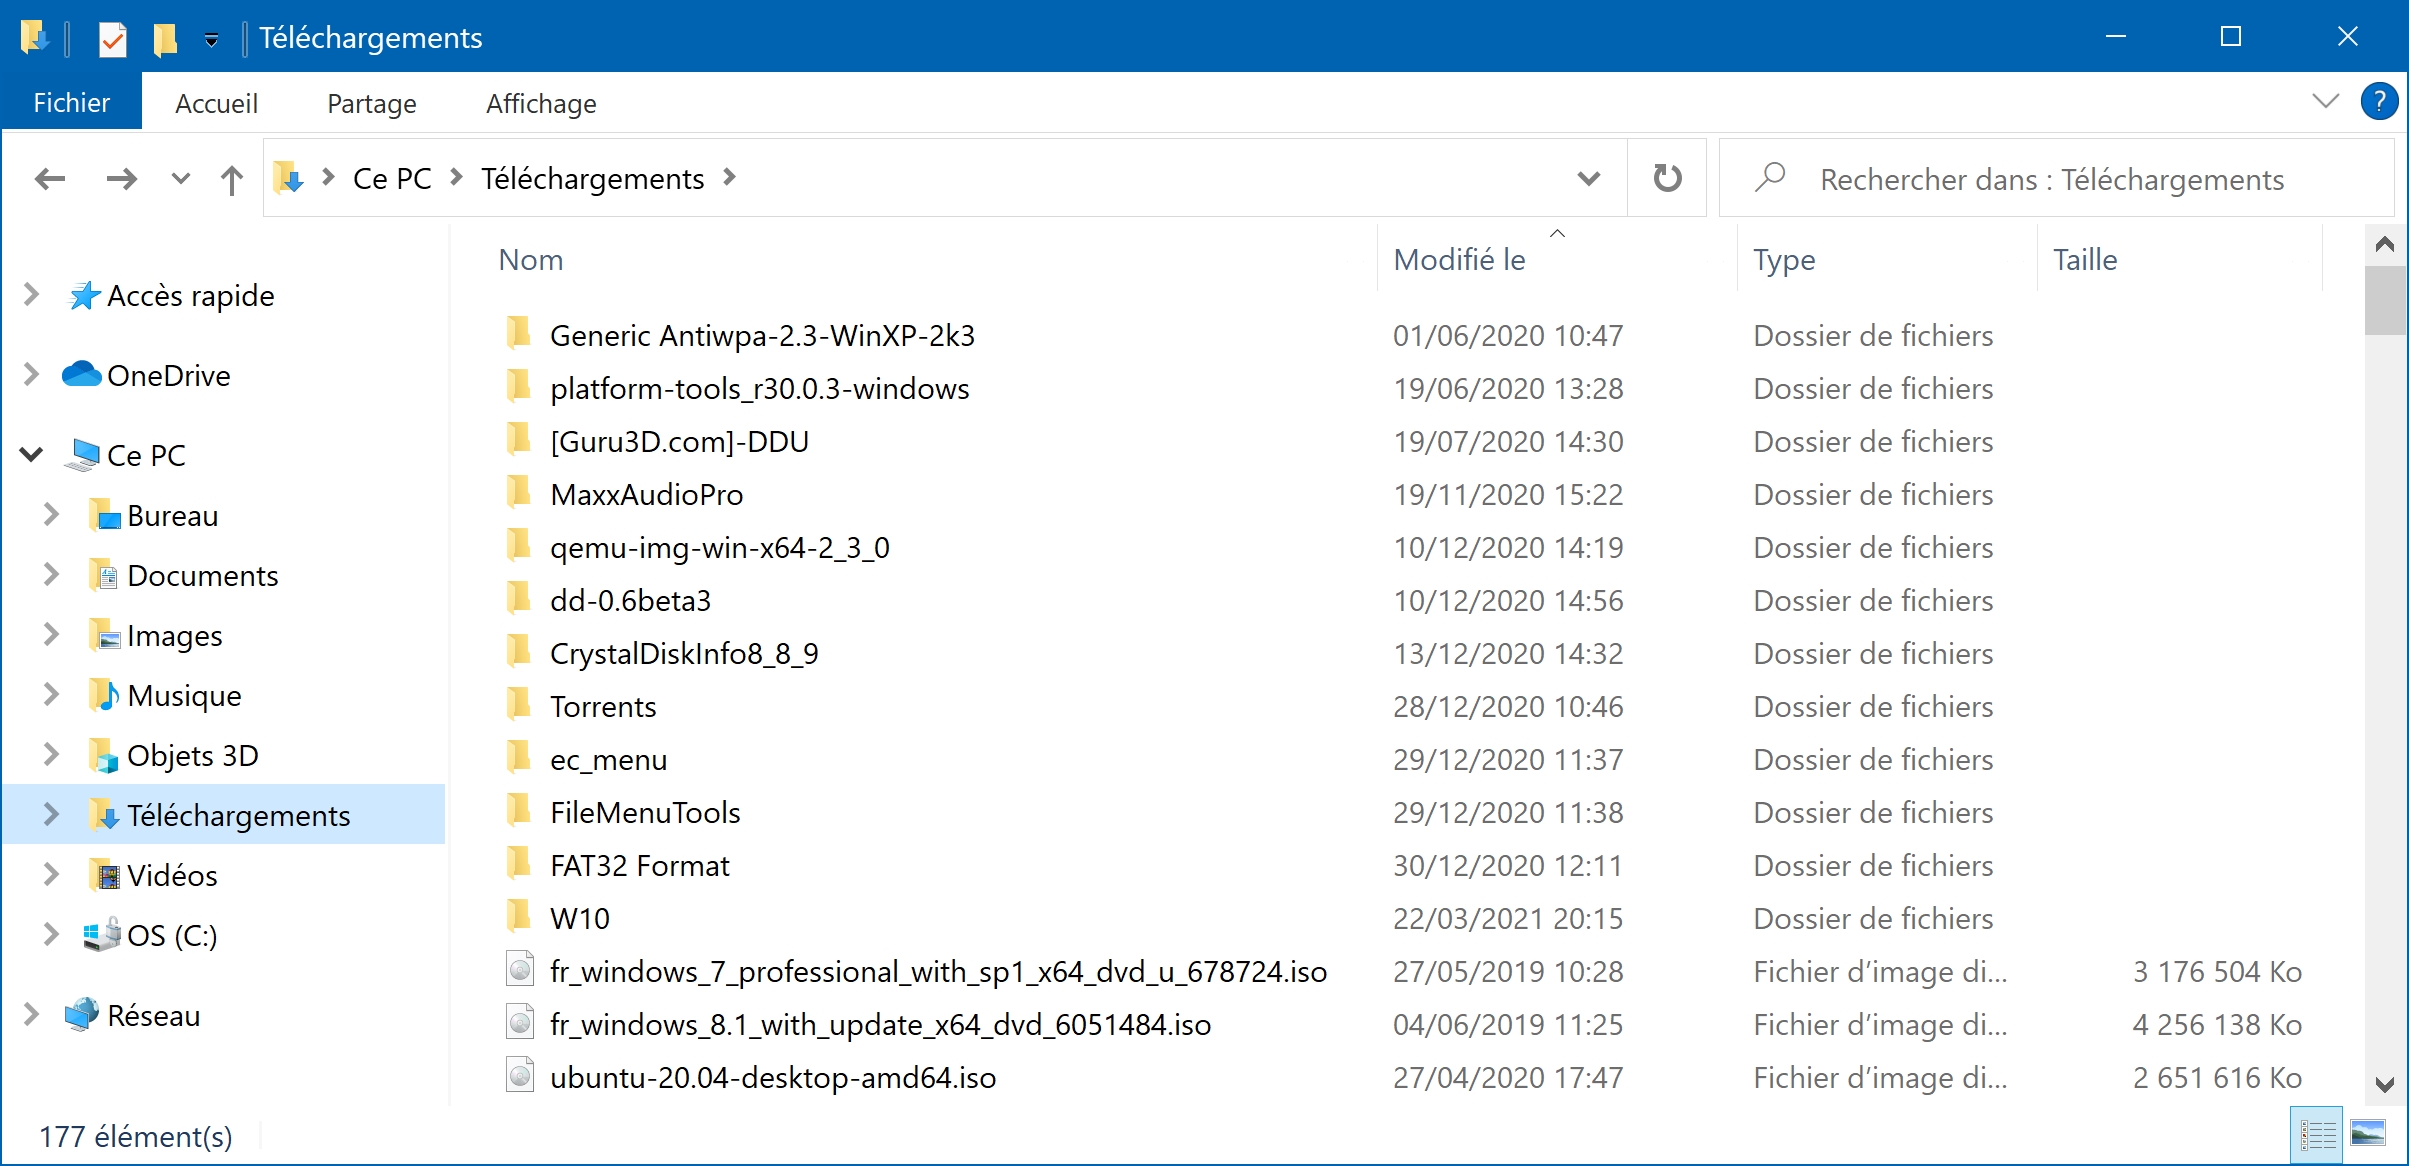
Task: Click the search box Rechercher dans Téléchargements
Action: [x=2056, y=179]
